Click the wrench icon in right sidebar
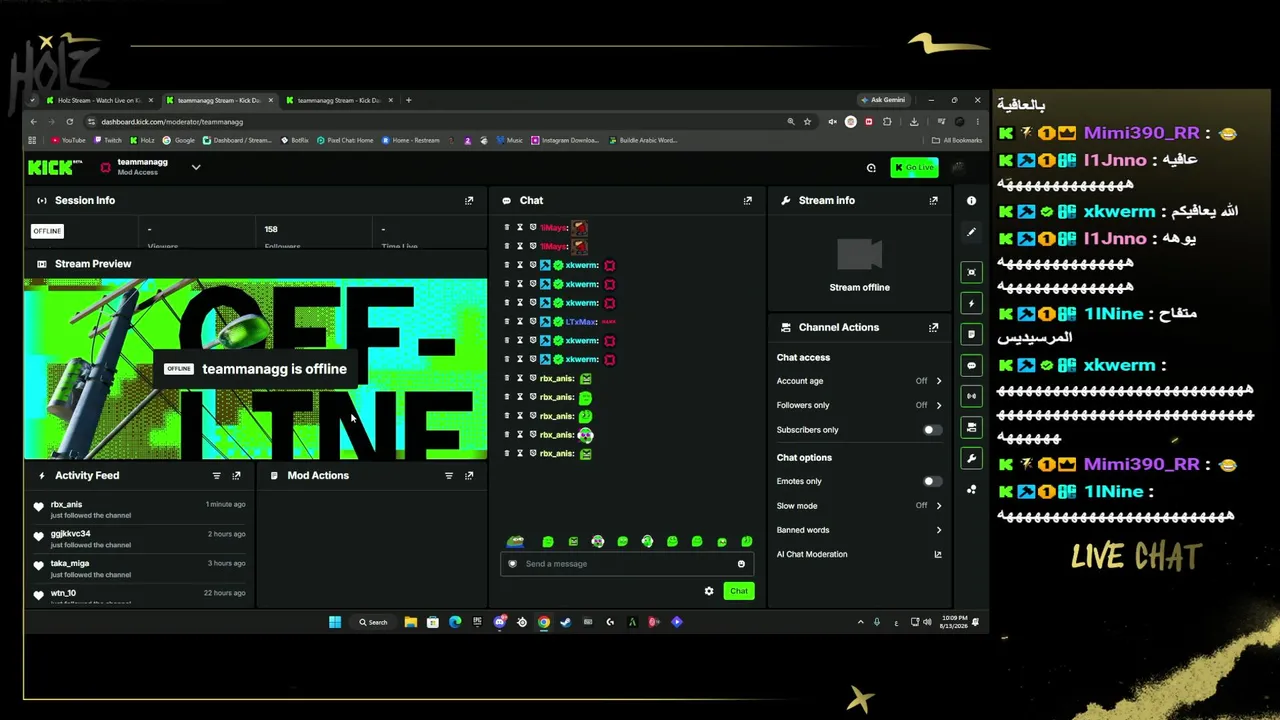Image resolution: width=1280 pixels, height=720 pixels. (x=971, y=458)
